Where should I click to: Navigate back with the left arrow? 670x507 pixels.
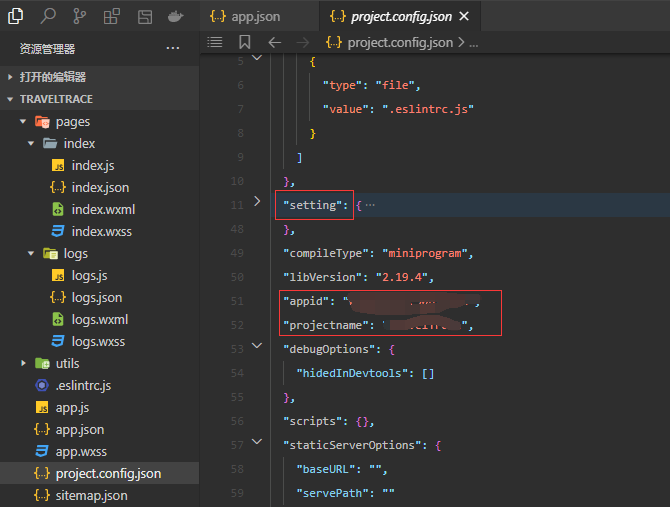pyautogui.click(x=274, y=42)
